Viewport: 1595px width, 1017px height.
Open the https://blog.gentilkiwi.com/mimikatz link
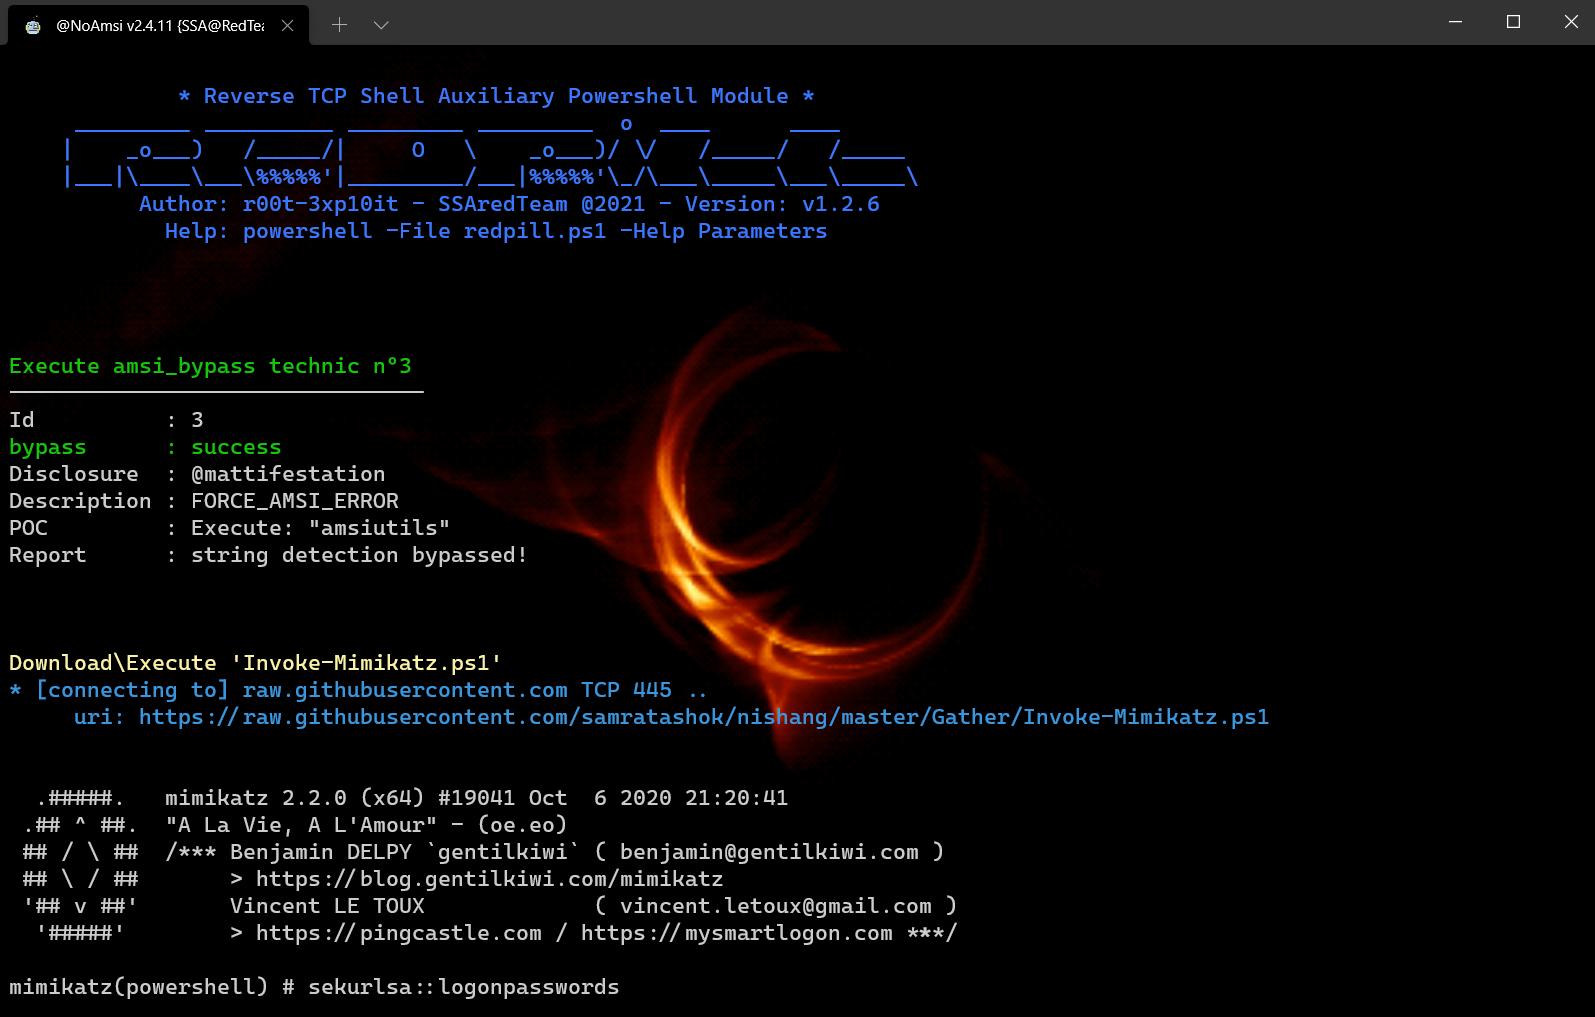click(489, 879)
